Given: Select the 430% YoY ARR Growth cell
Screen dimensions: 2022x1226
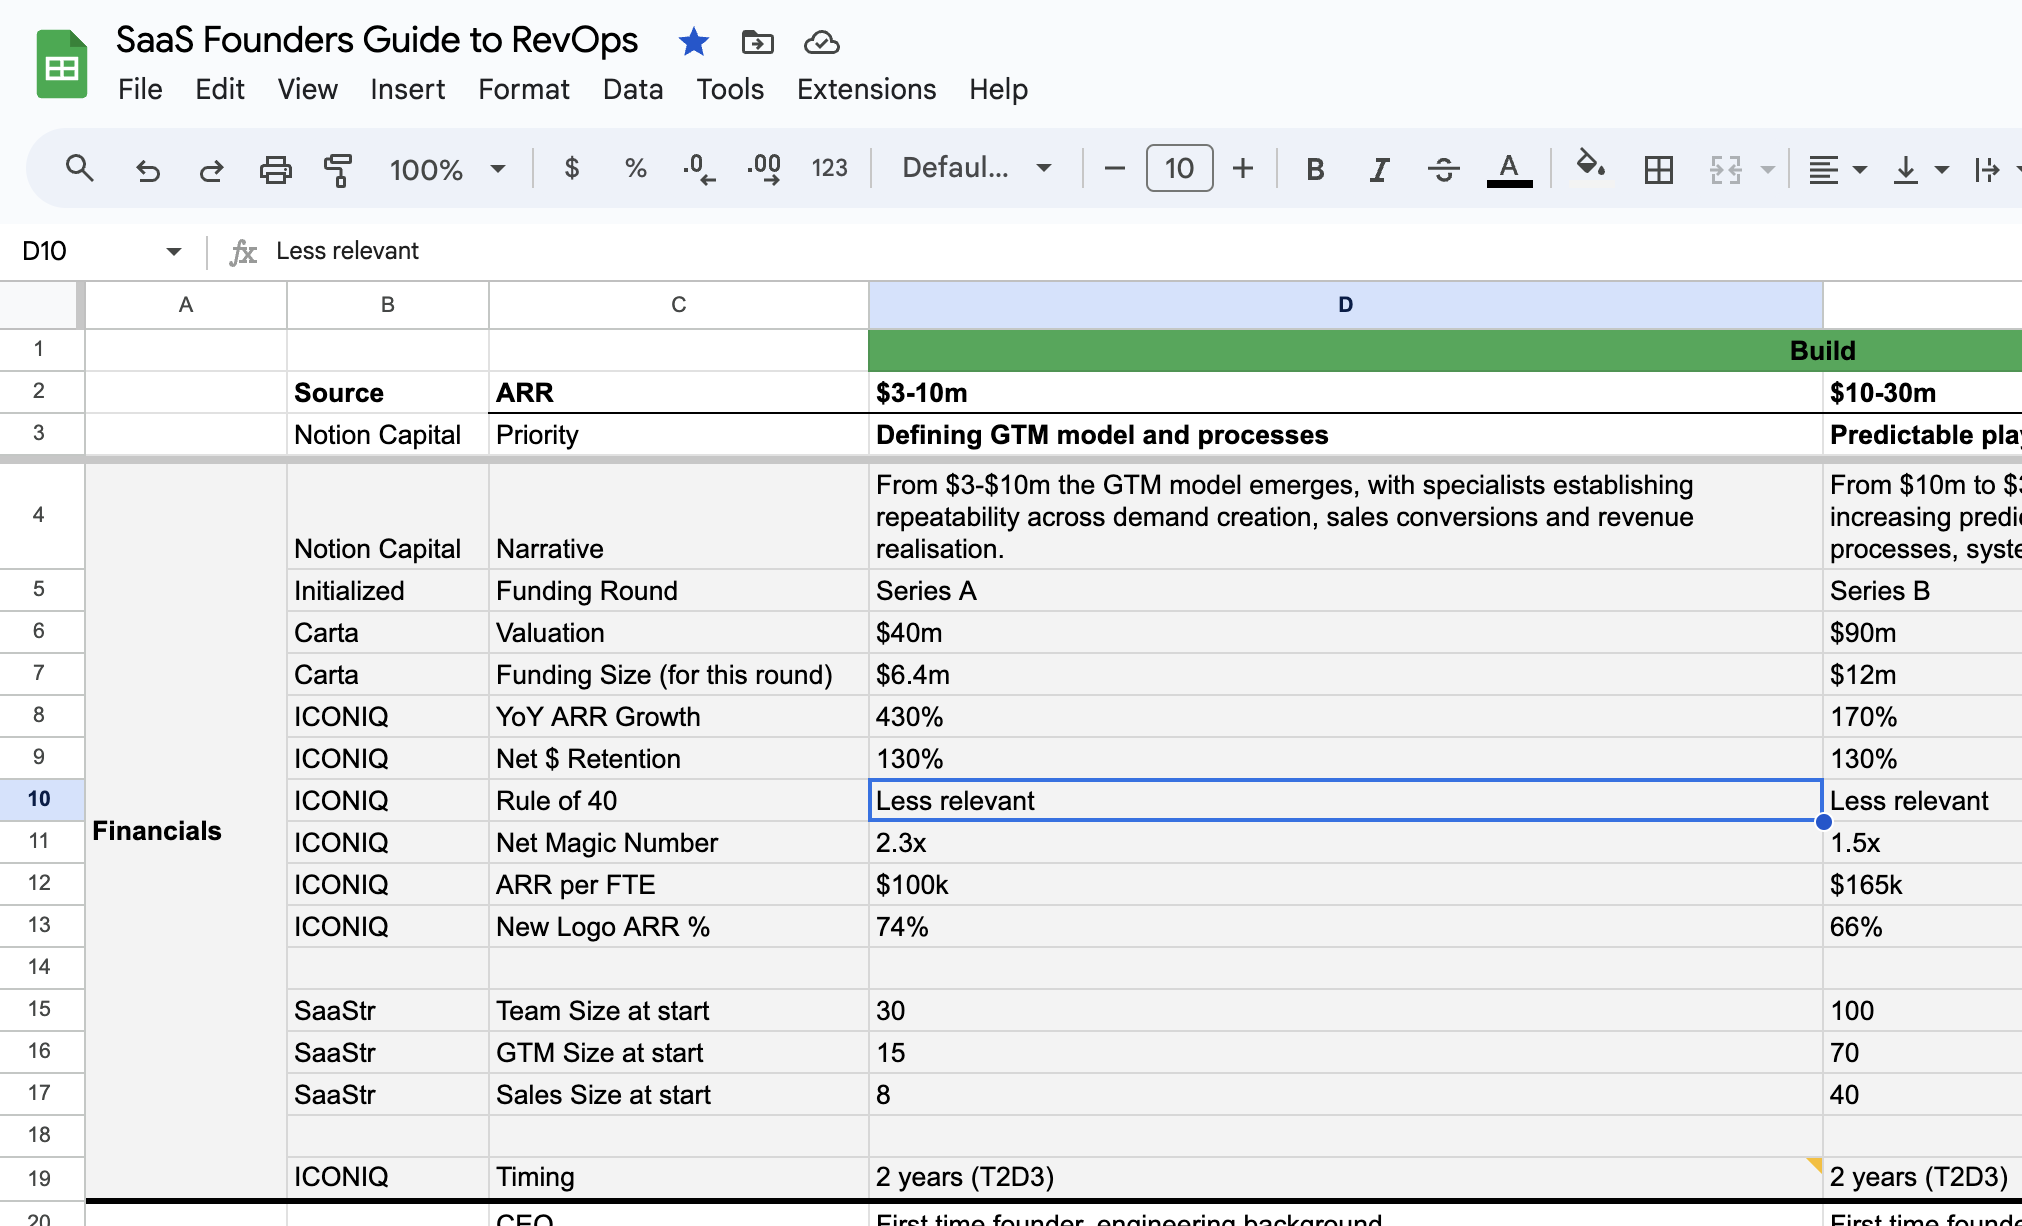Looking at the screenshot, I should [1346, 717].
